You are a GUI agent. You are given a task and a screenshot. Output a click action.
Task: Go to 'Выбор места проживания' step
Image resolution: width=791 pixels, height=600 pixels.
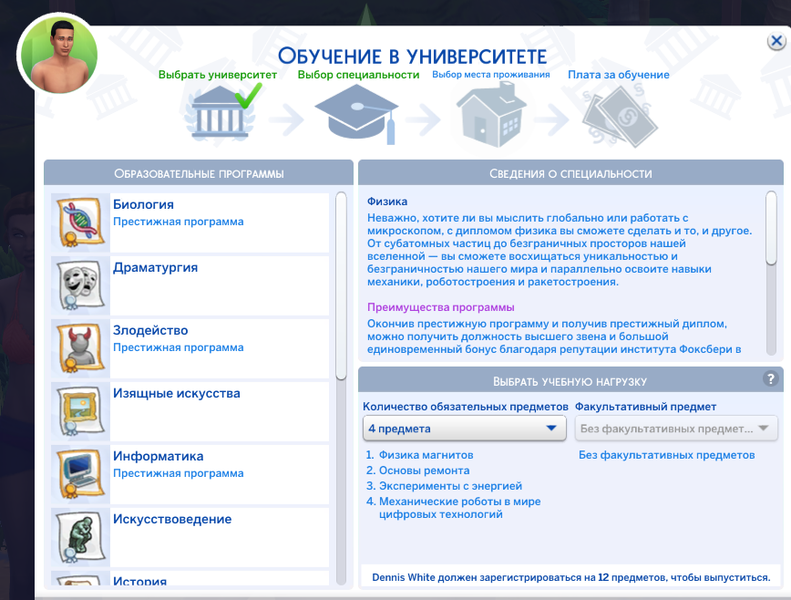[x=490, y=75]
